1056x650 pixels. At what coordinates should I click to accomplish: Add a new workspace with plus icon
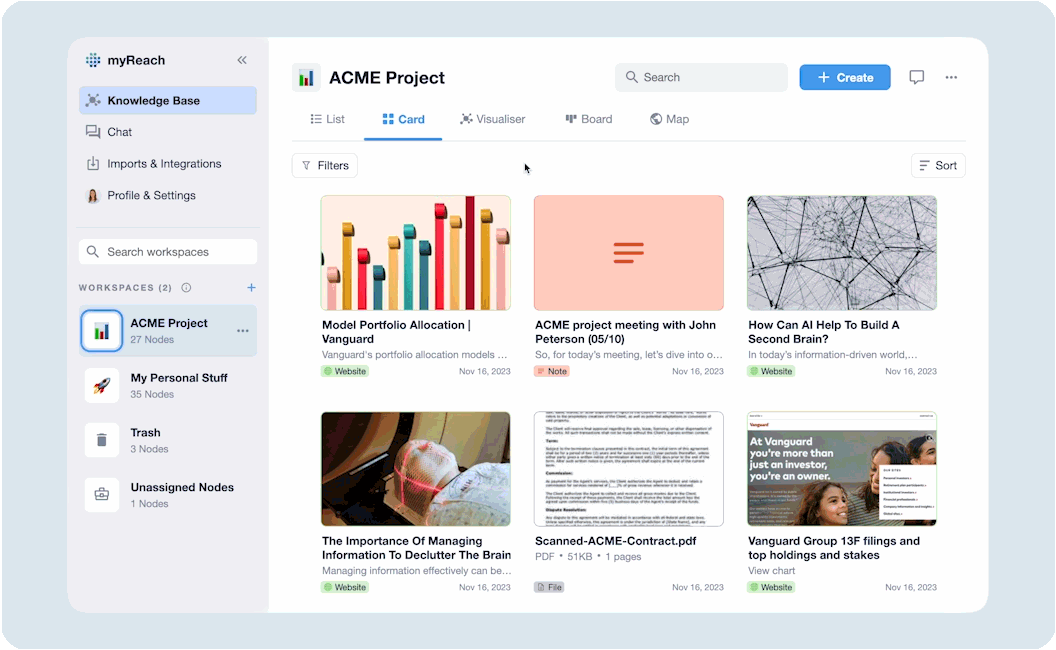pyautogui.click(x=251, y=288)
